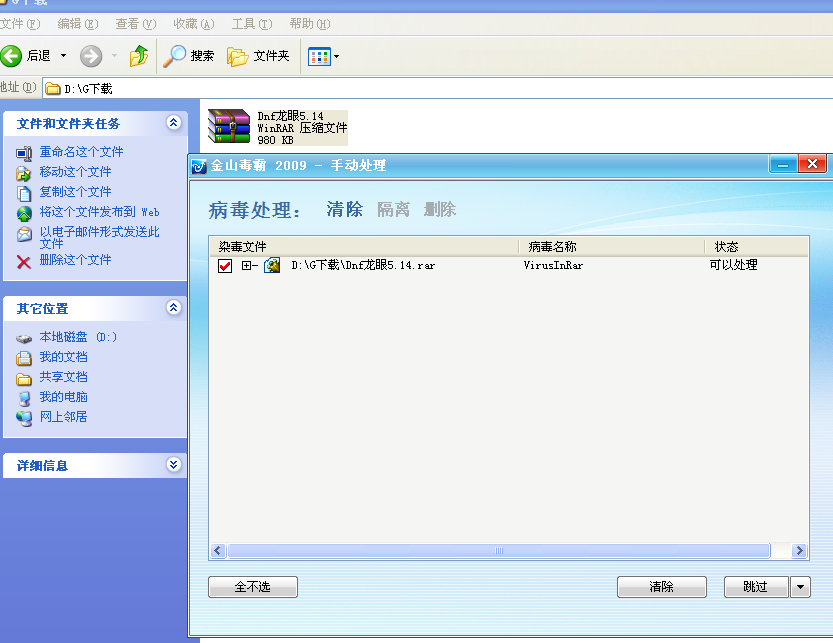Click the Forward arrow icon

pyautogui.click(x=91, y=56)
